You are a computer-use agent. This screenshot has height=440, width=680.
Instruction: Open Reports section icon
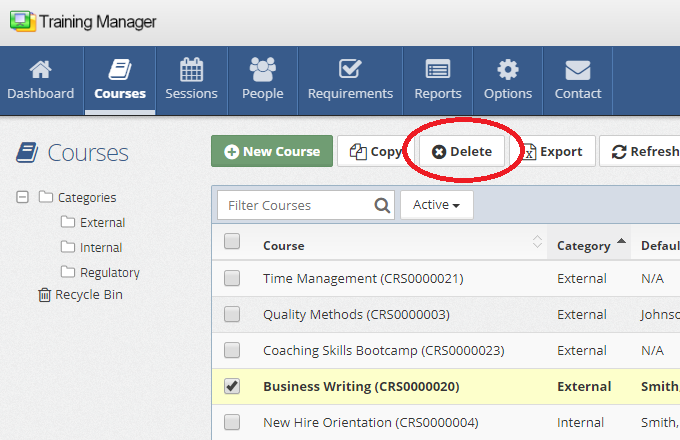click(438, 70)
